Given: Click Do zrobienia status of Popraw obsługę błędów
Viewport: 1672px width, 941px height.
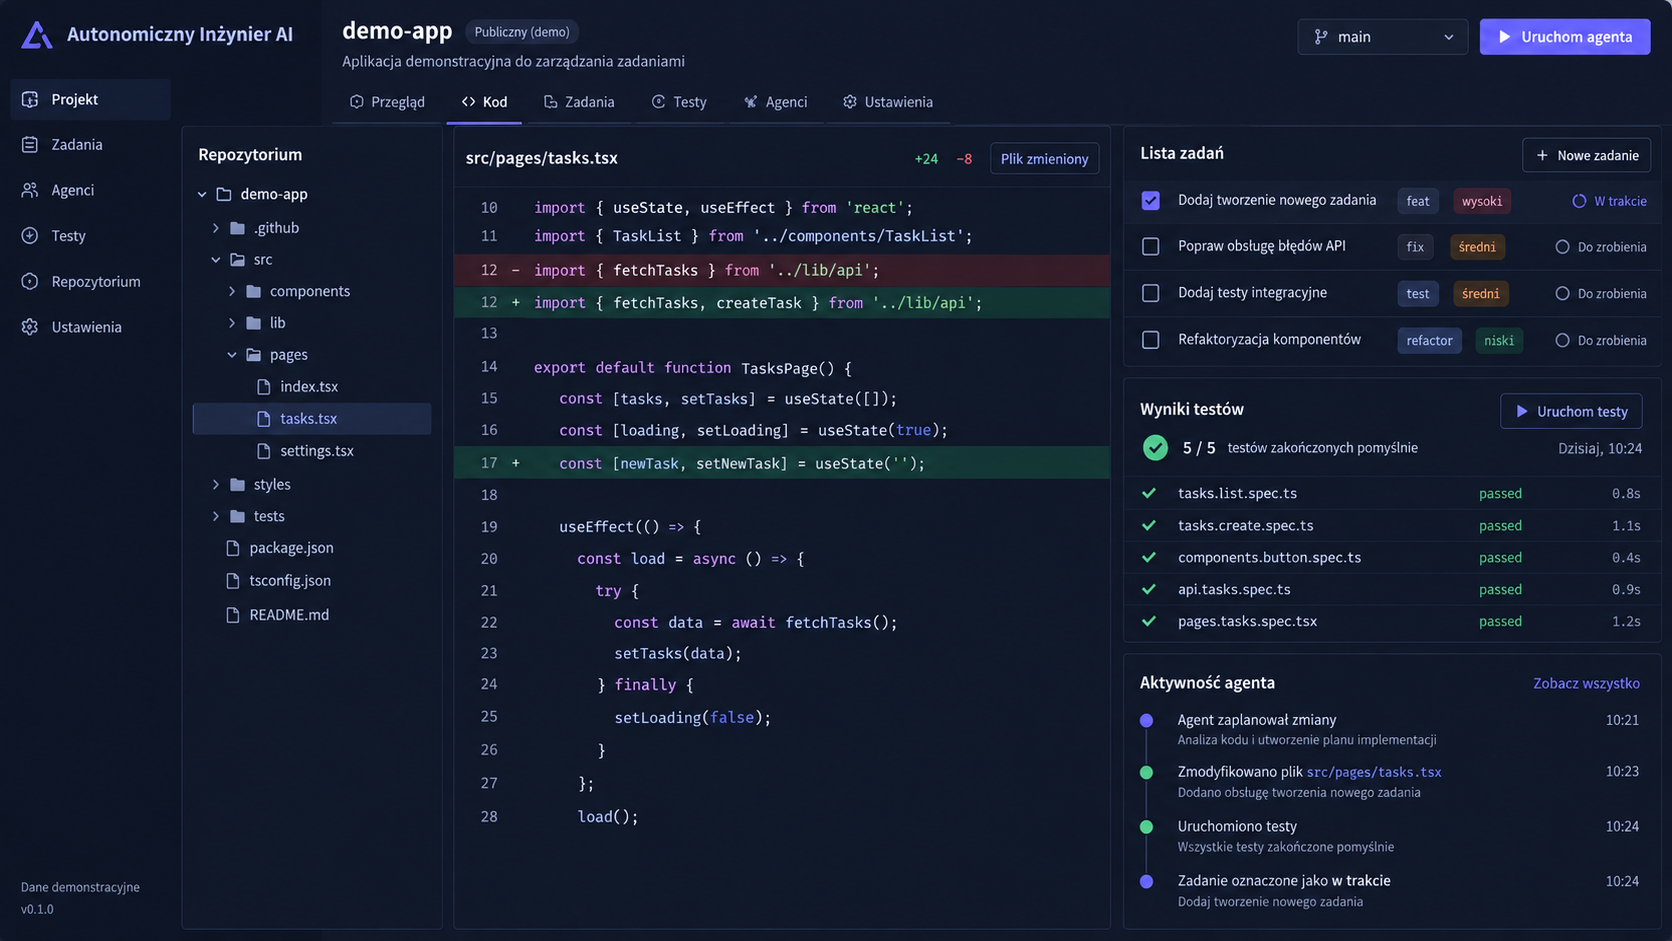Looking at the screenshot, I should point(1601,247).
